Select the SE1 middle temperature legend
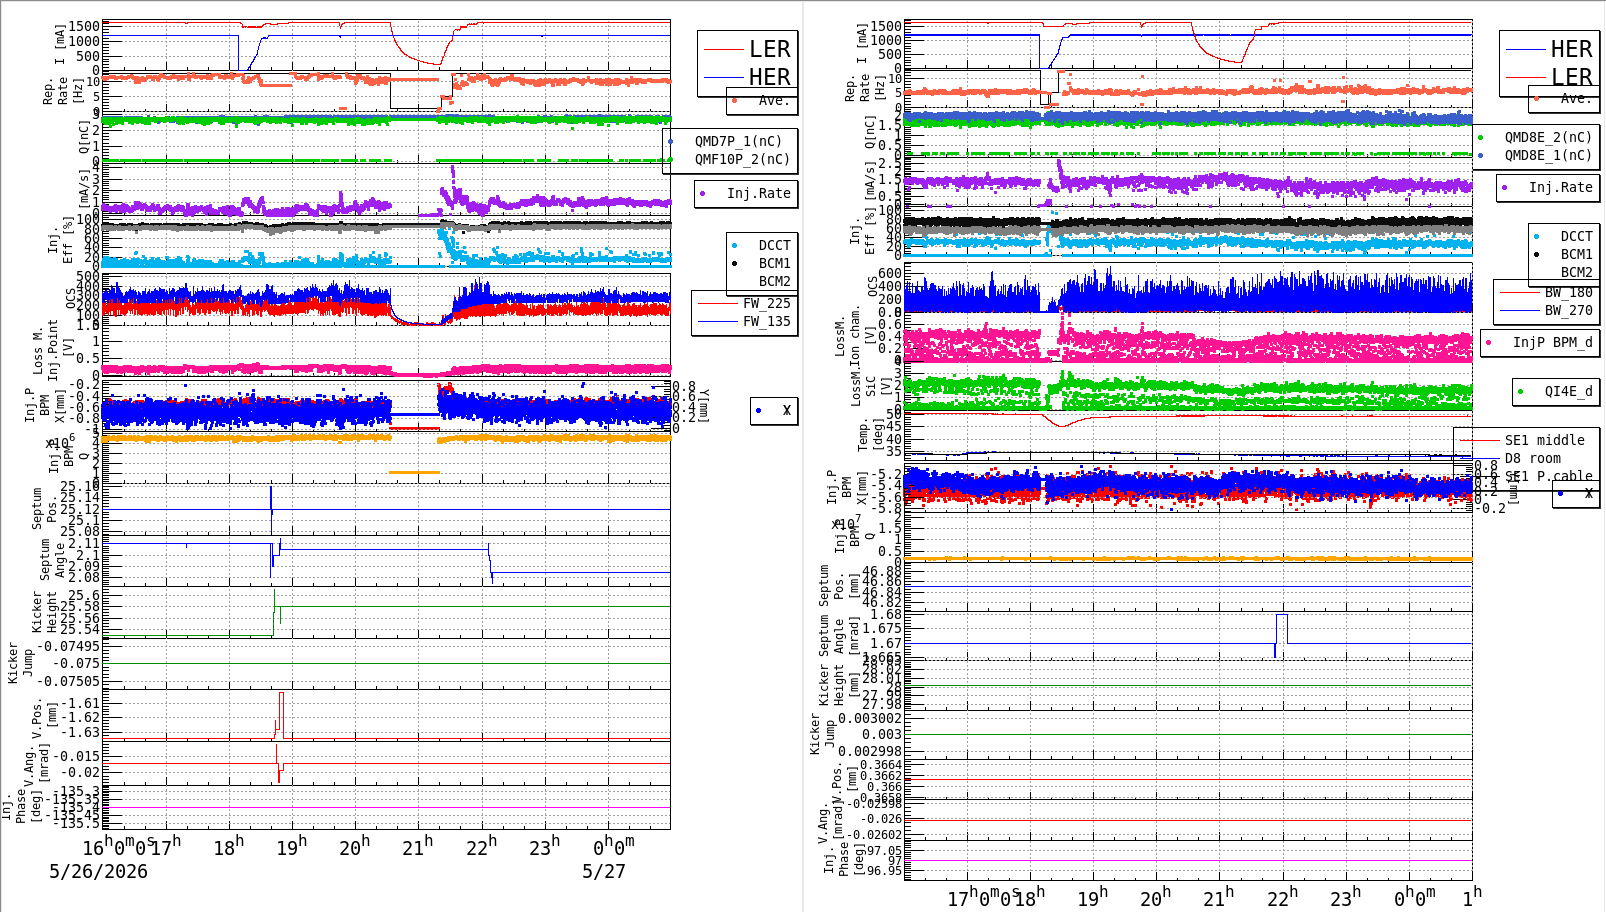 tap(1522, 440)
